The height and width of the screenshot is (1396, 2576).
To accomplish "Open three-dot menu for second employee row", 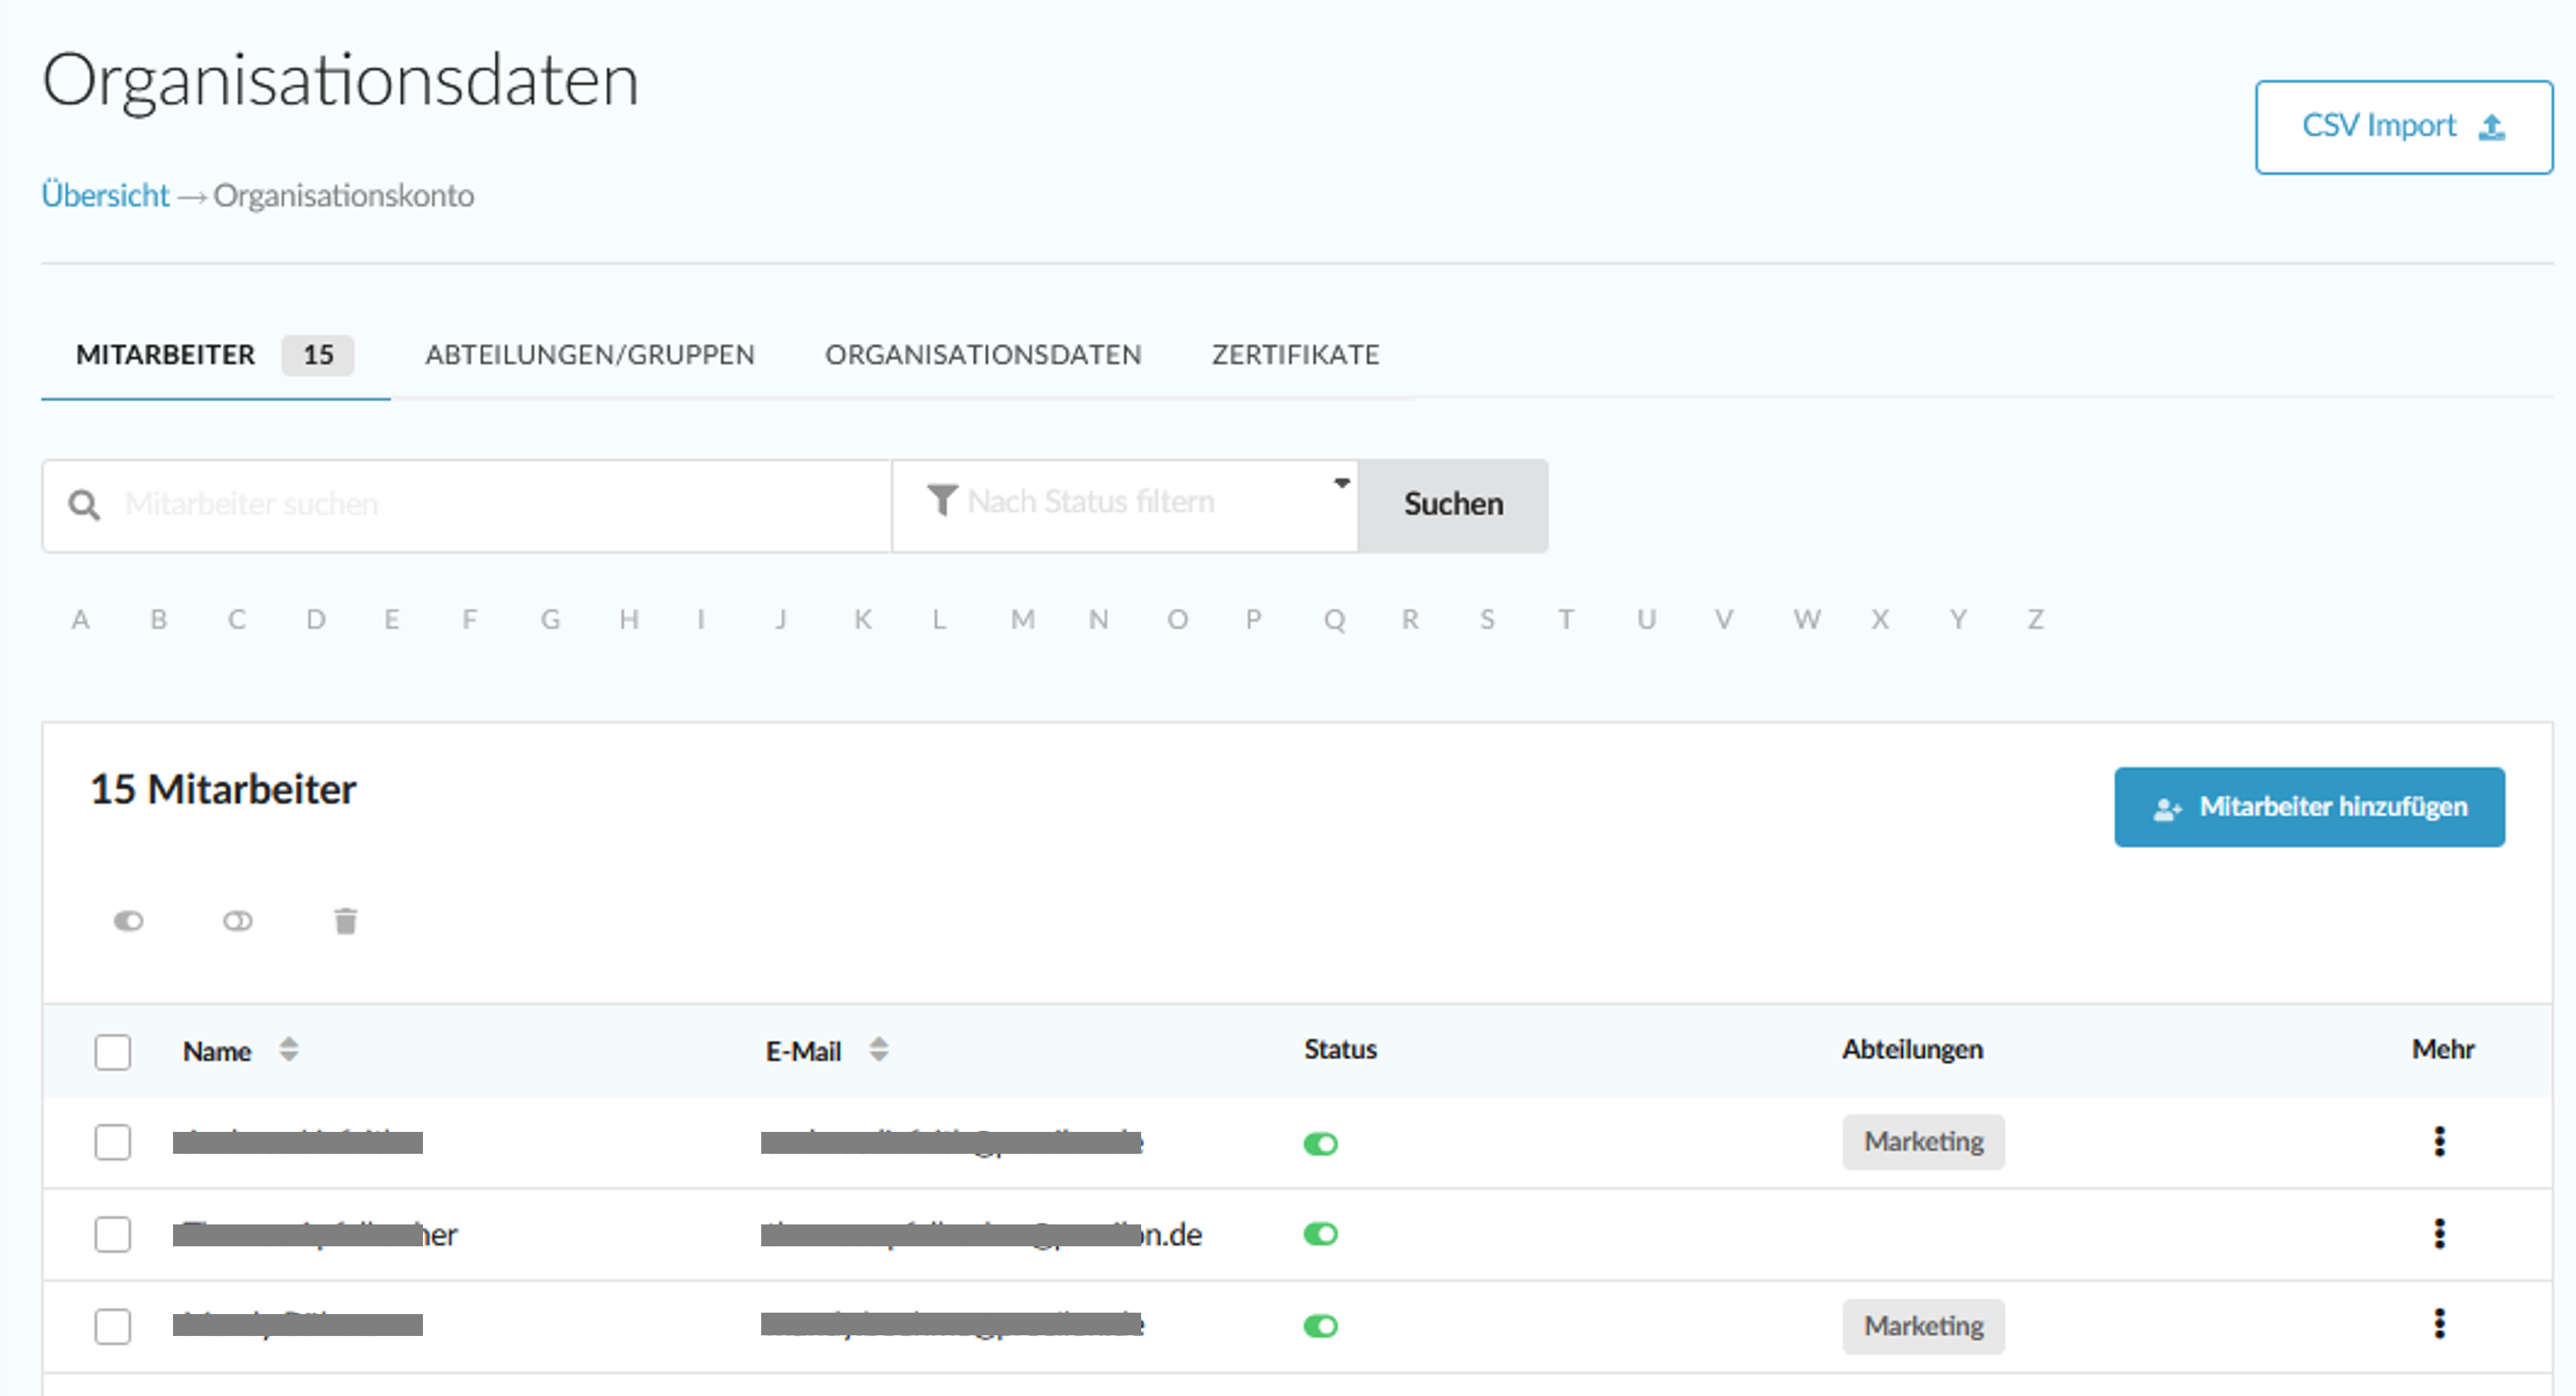I will (2439, 1233).
